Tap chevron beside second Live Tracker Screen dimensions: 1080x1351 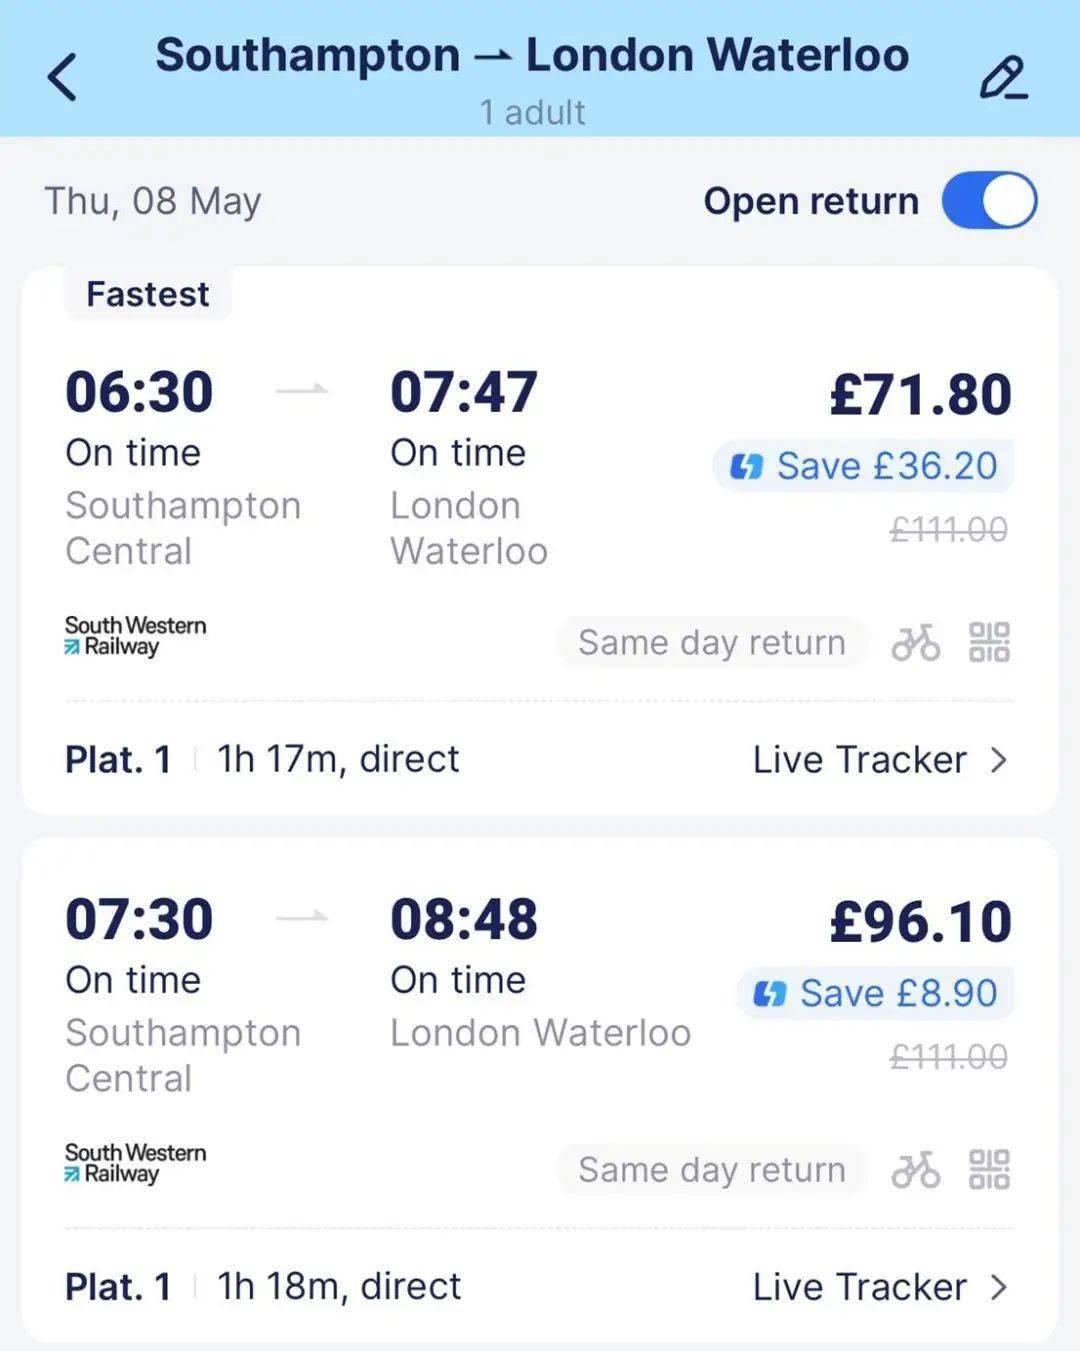point(998,1287)
